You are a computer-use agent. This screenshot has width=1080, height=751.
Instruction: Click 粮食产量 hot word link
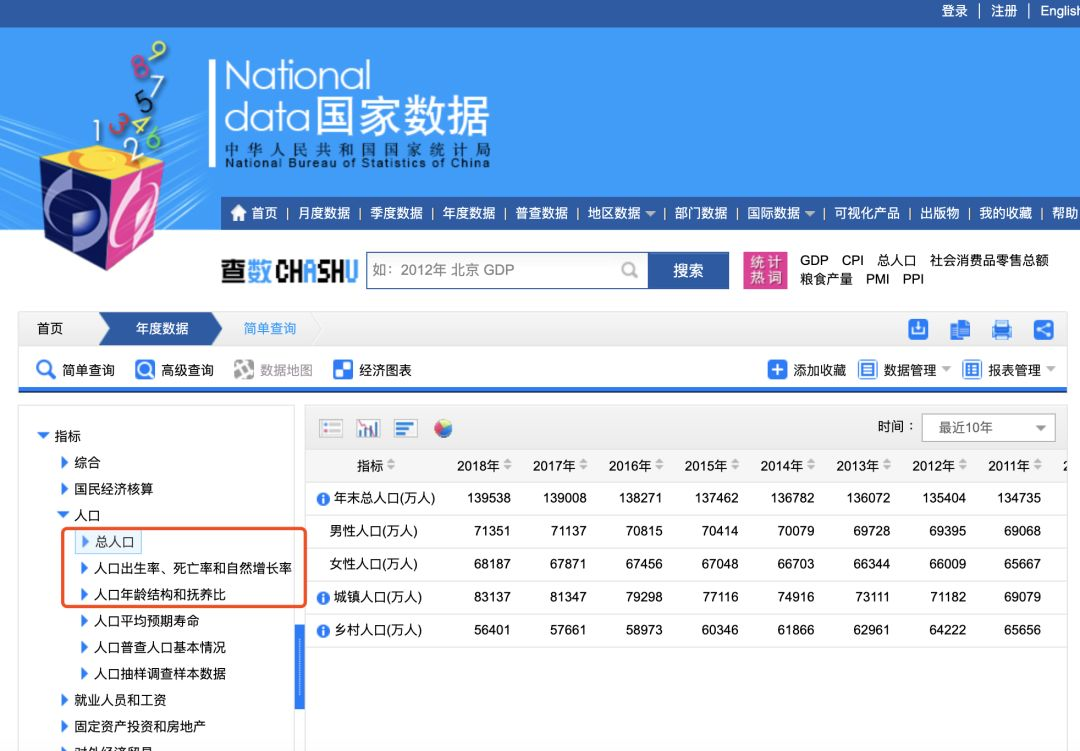[x=826, y=279]
